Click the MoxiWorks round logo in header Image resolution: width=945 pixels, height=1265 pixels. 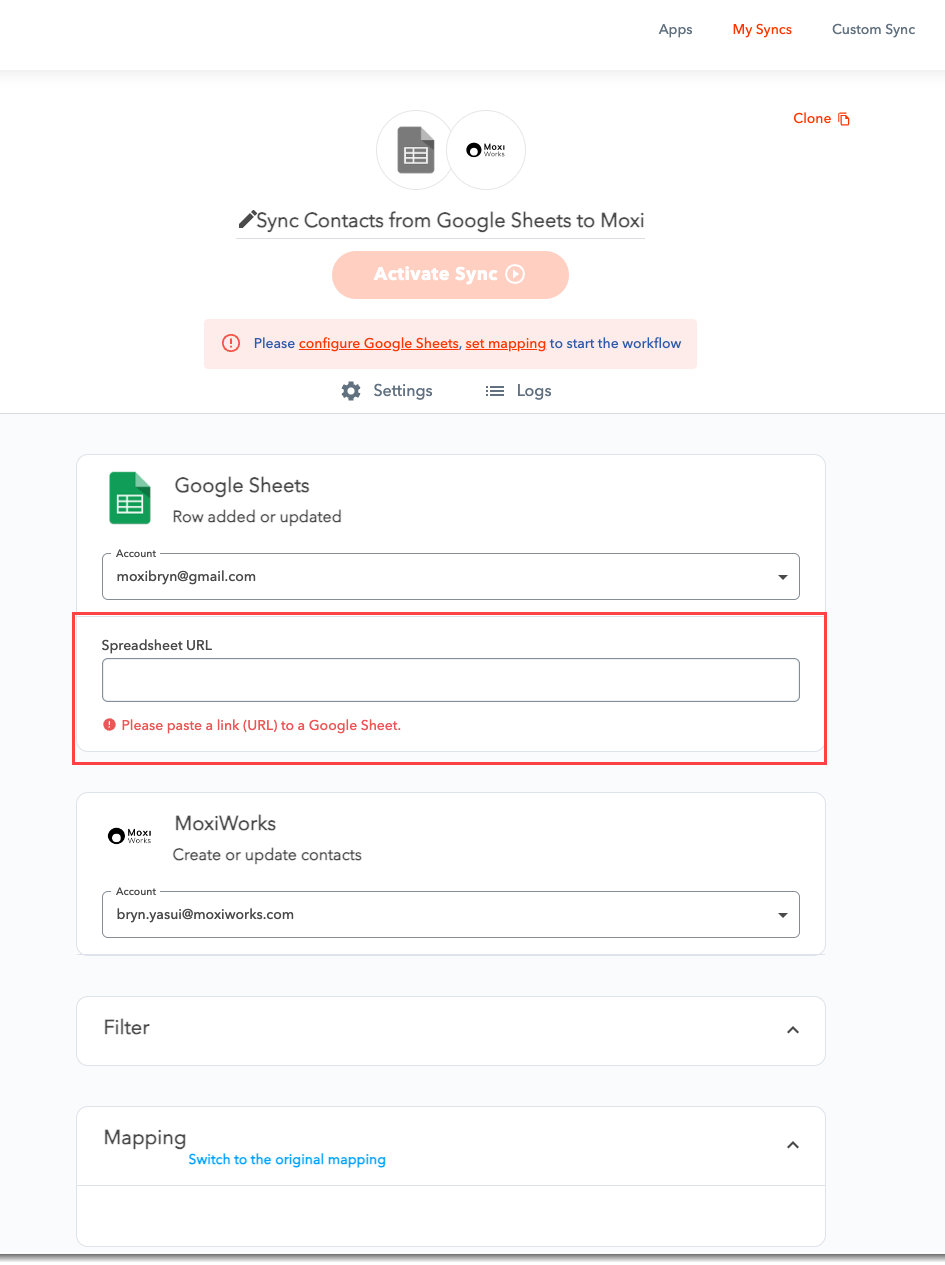tap(486, 150)
